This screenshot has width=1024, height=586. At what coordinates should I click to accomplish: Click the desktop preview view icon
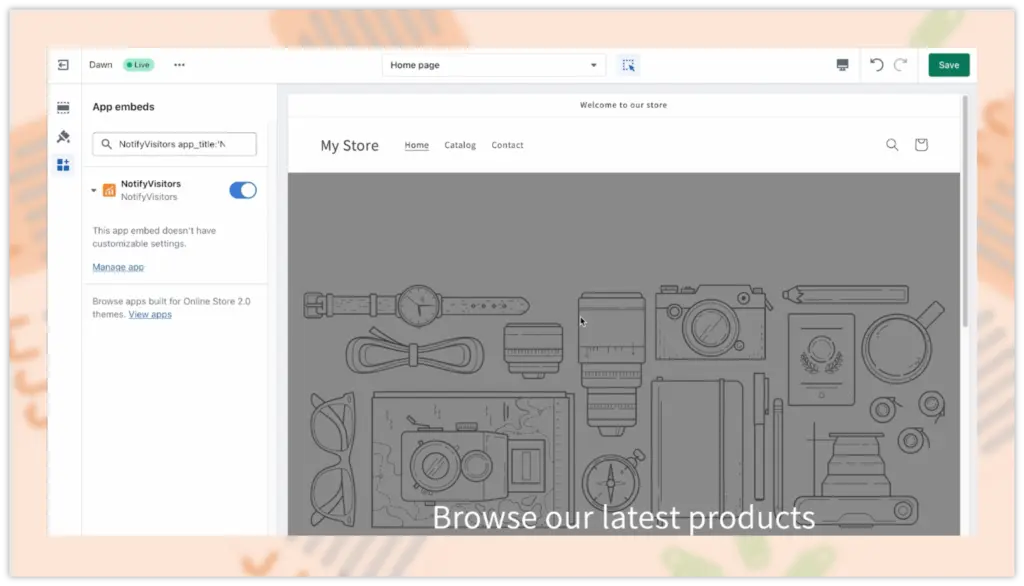point(842,65)
